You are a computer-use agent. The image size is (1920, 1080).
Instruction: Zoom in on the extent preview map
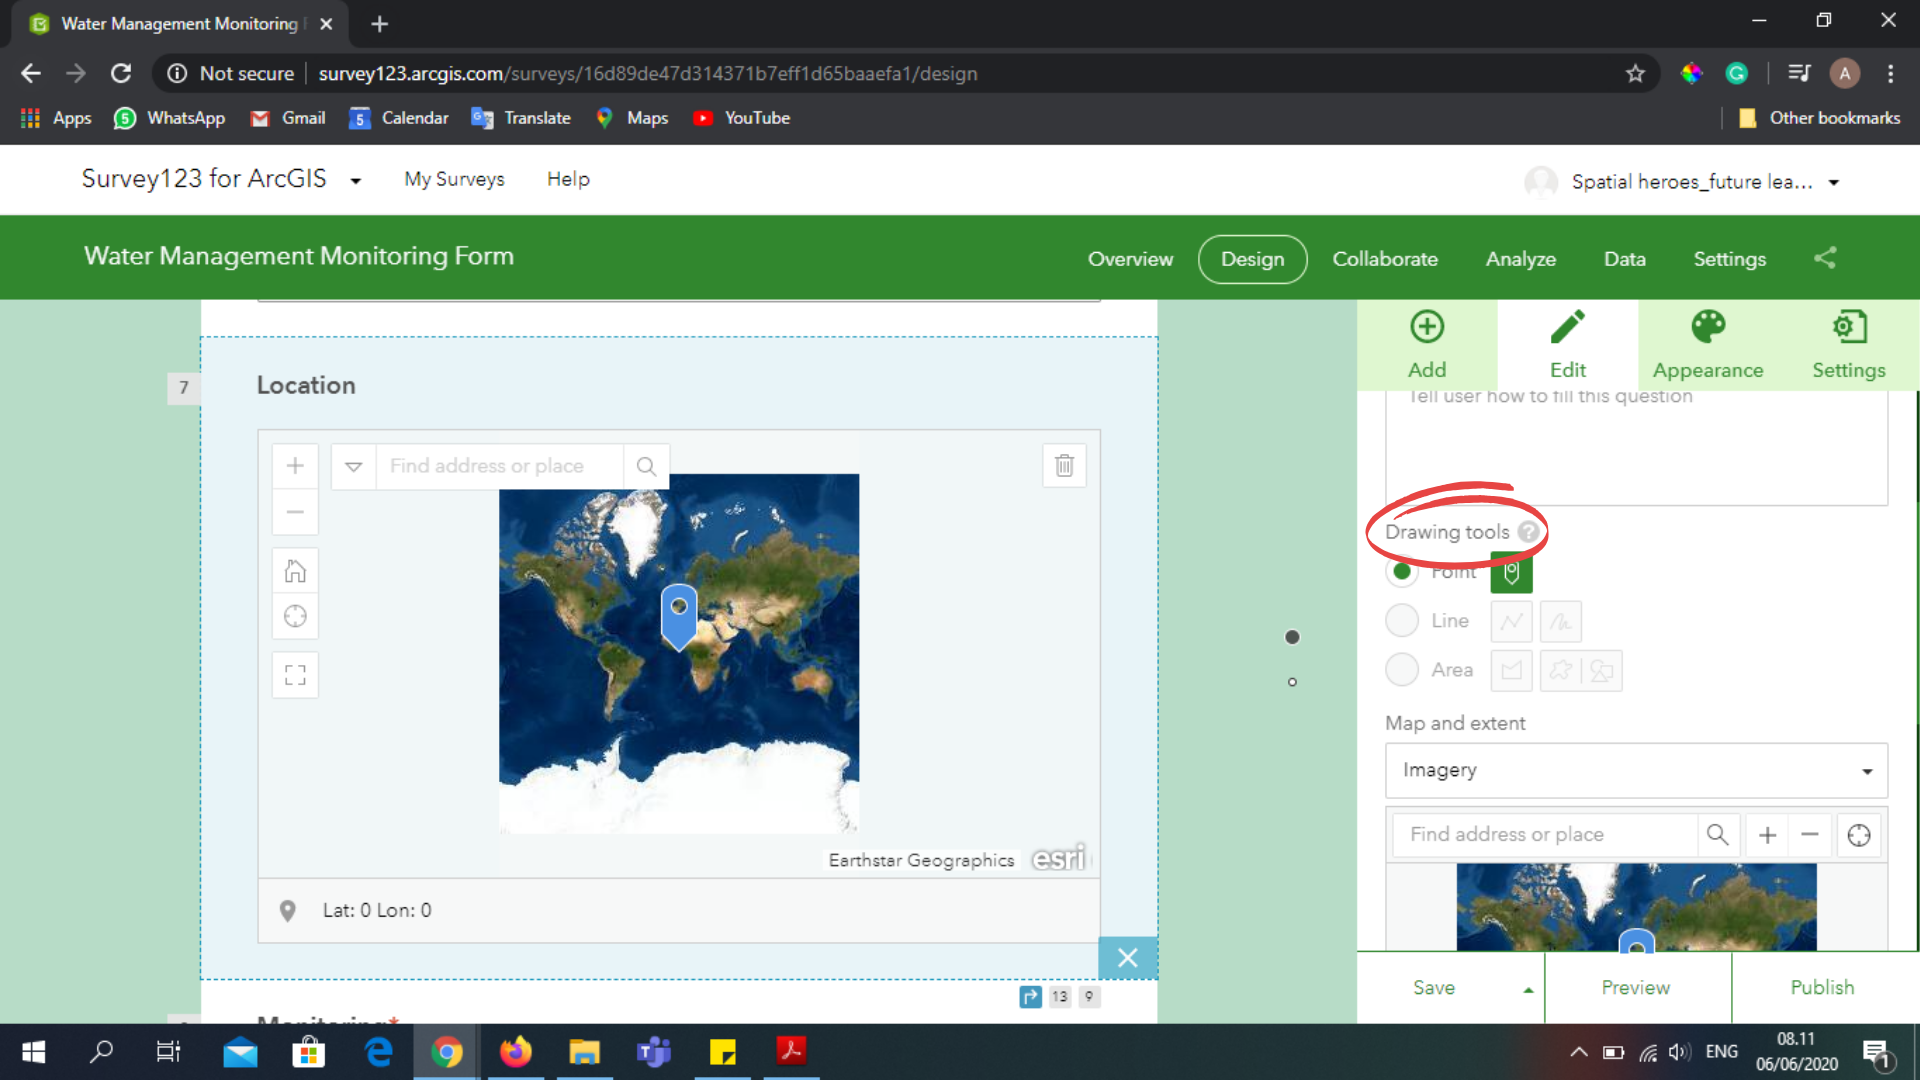point(1767,834)
